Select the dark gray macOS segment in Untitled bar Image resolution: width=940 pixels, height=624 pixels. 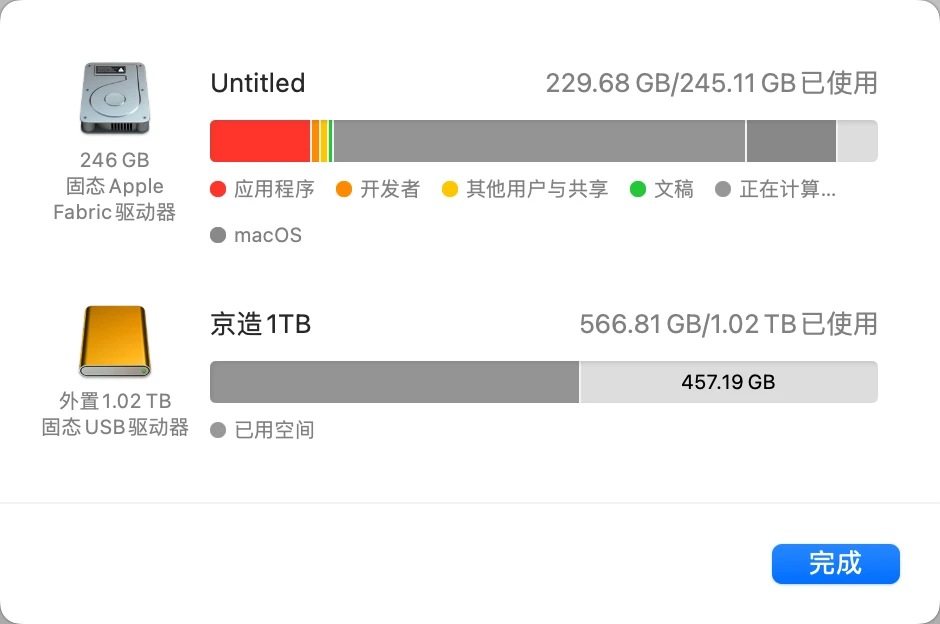[x=791, y=141]
